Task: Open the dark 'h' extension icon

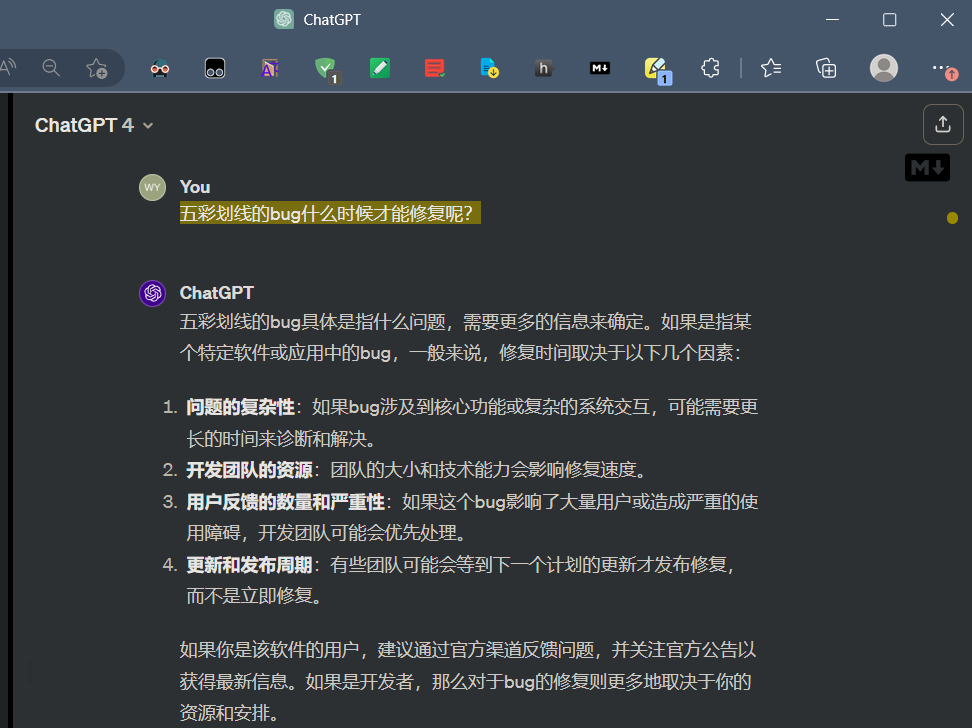Action: [544, 68]
